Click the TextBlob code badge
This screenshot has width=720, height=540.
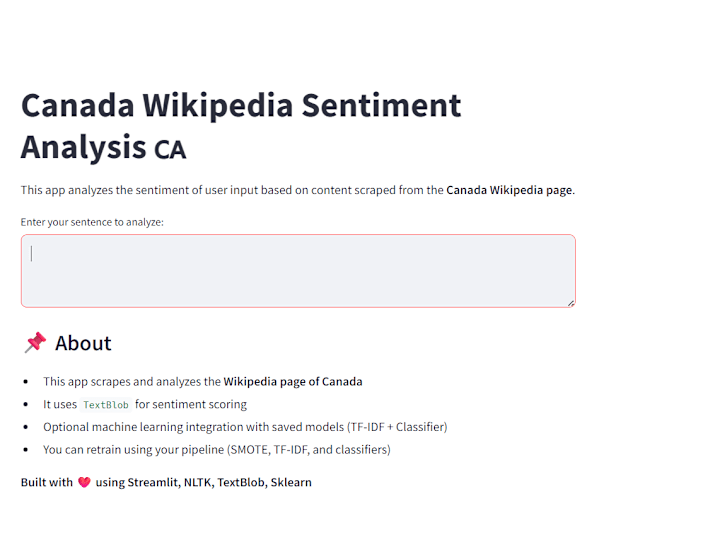[106, 405]
